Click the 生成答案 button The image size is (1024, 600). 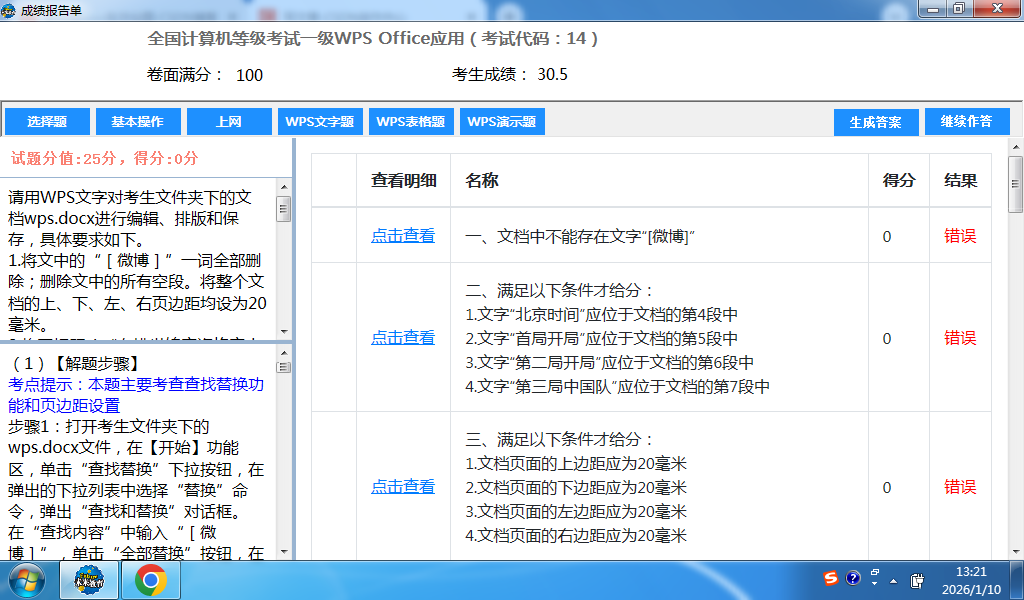point(876,122)
